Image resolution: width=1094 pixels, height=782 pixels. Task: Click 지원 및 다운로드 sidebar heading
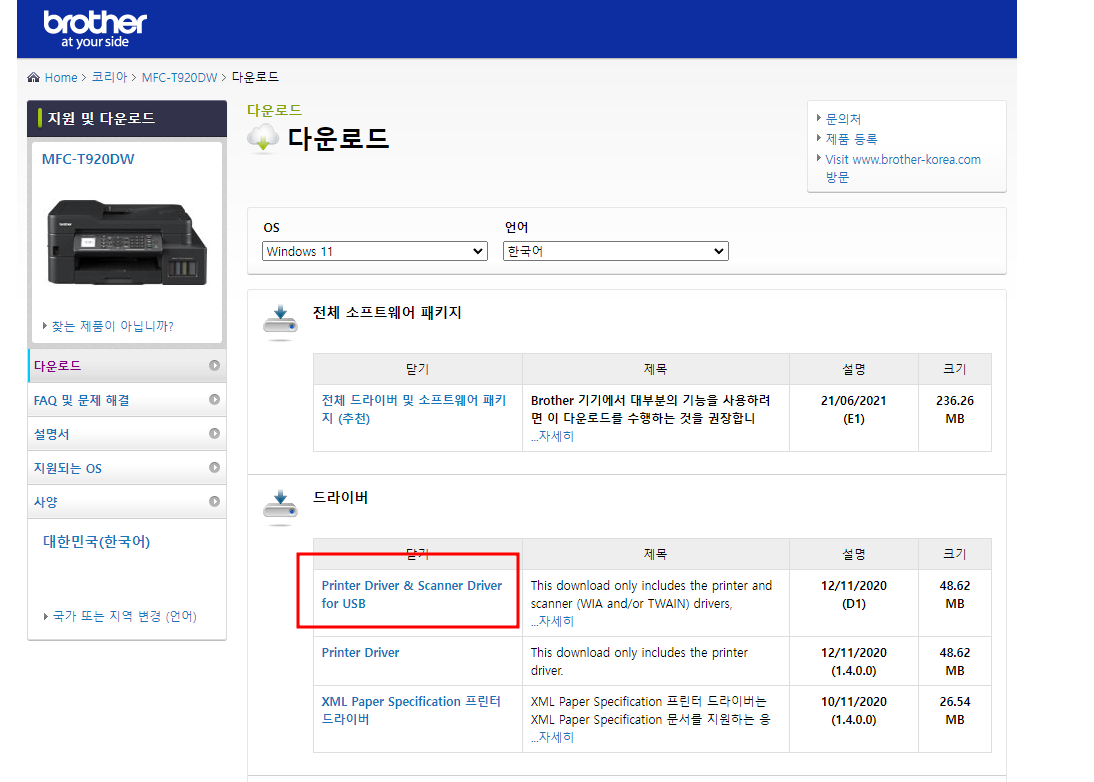pyautogui.click(x=101, y=118)
